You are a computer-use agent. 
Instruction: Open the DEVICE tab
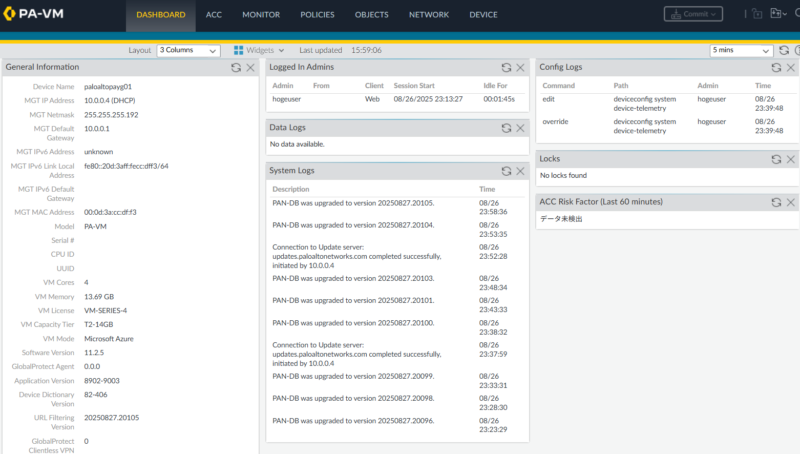(483, 15)
